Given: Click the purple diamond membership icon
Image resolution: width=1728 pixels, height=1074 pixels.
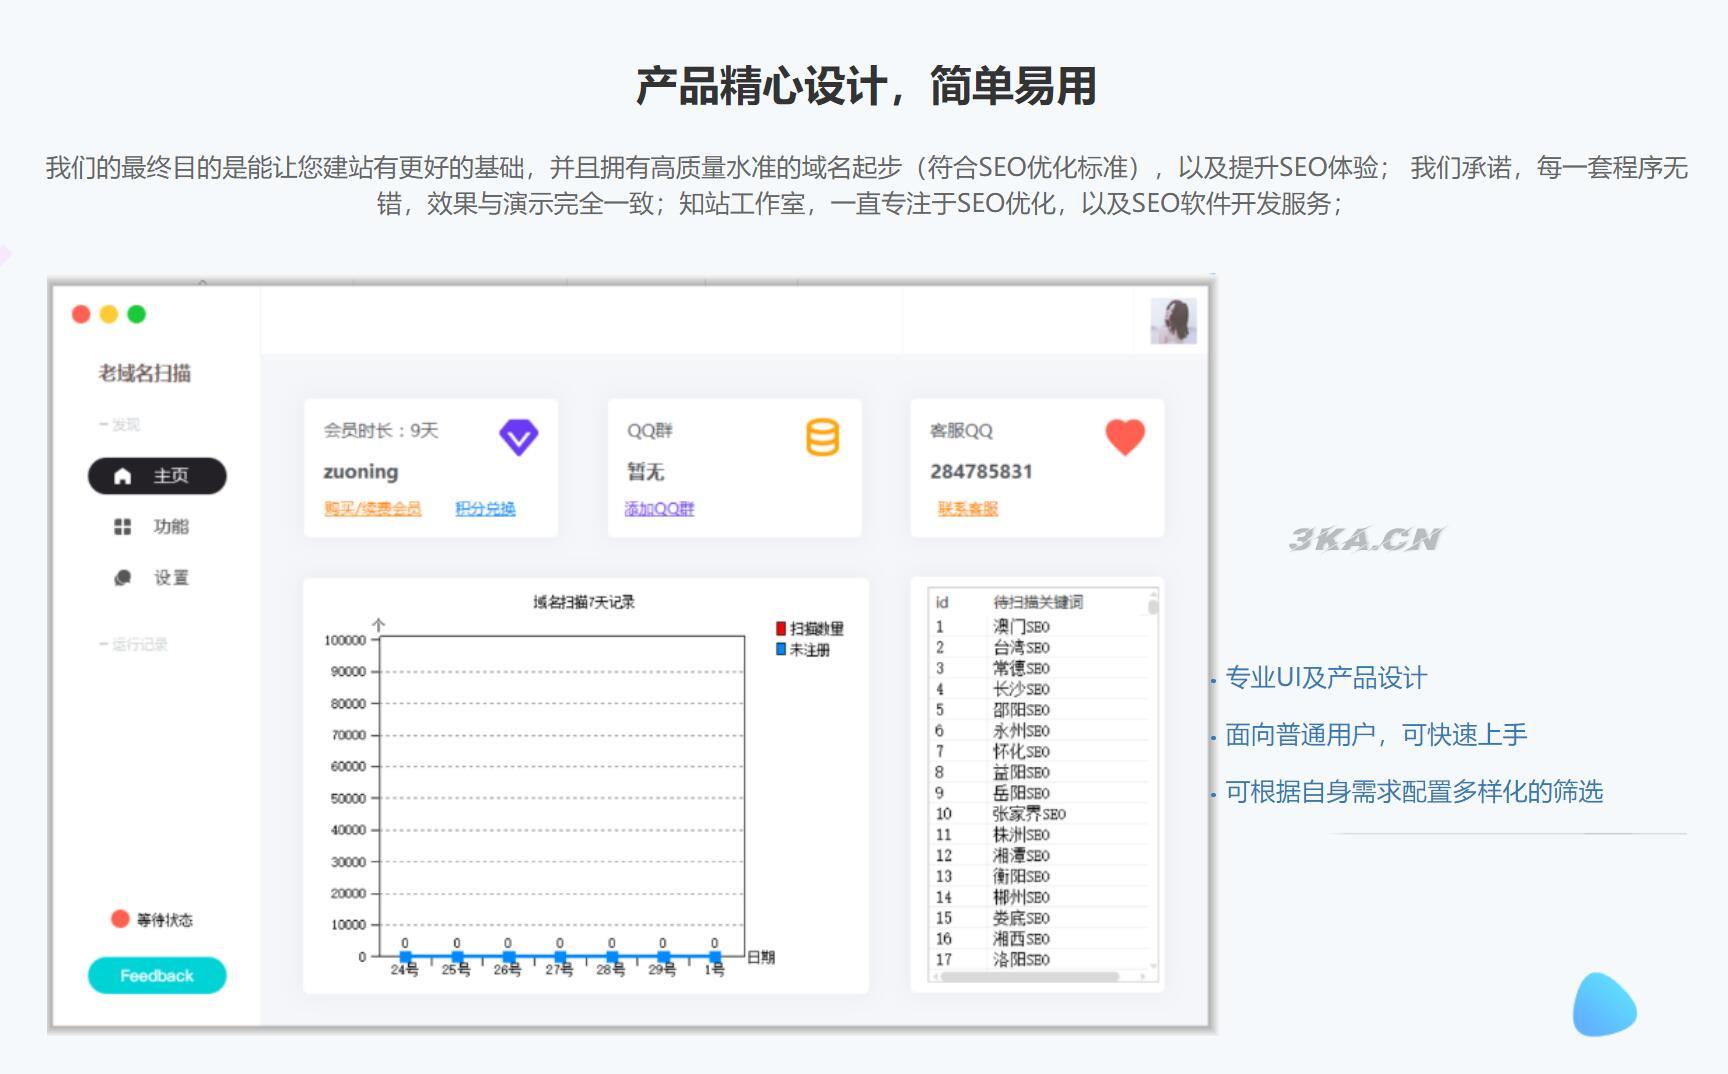Looking at the screenshot, I should [518, 437].
